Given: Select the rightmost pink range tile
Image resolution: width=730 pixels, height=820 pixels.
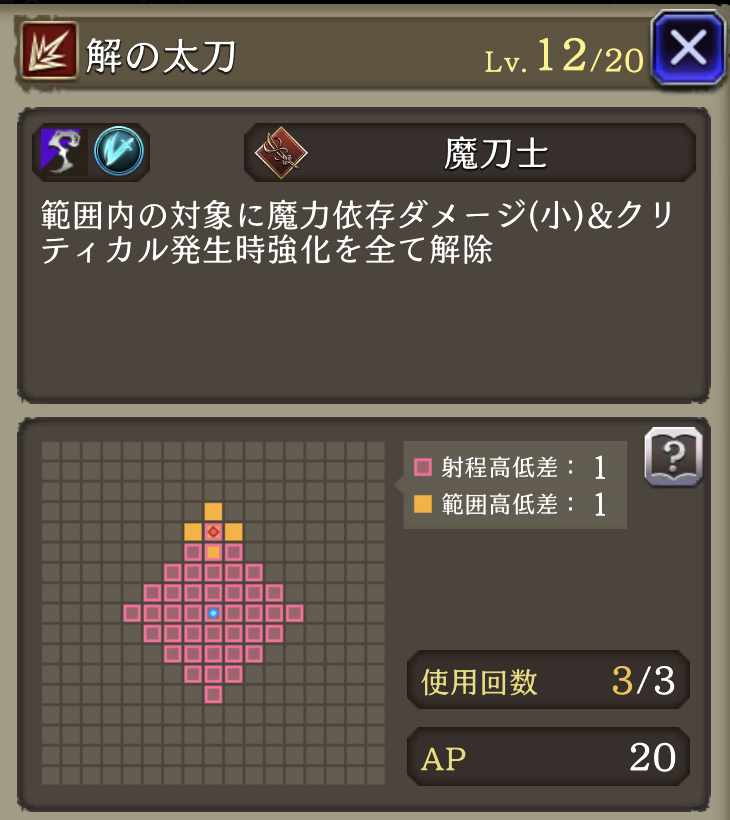Looking at the screenshot, I should coord(294,613).
